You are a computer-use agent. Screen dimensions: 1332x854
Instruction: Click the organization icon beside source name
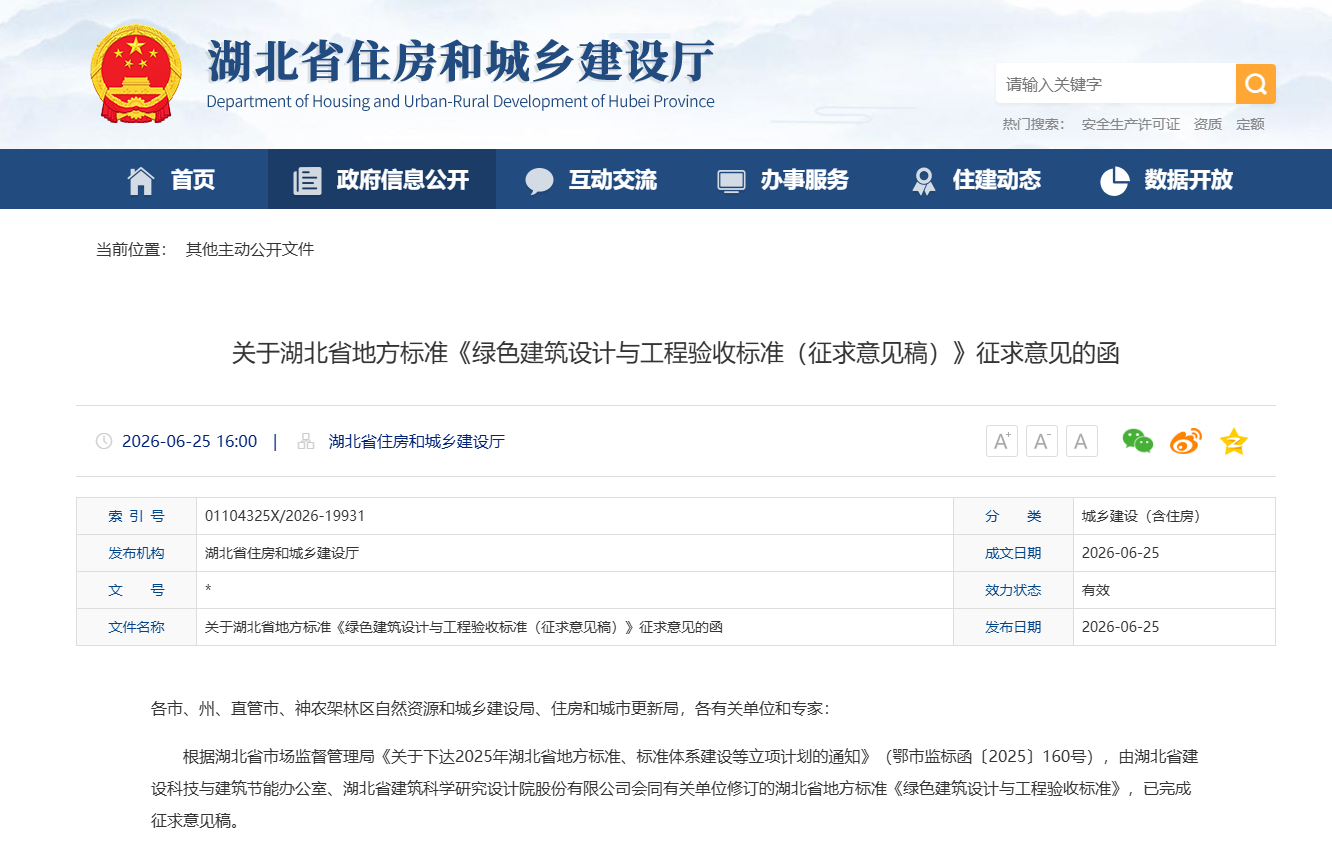pyautogui.click(x=306, y=441)
